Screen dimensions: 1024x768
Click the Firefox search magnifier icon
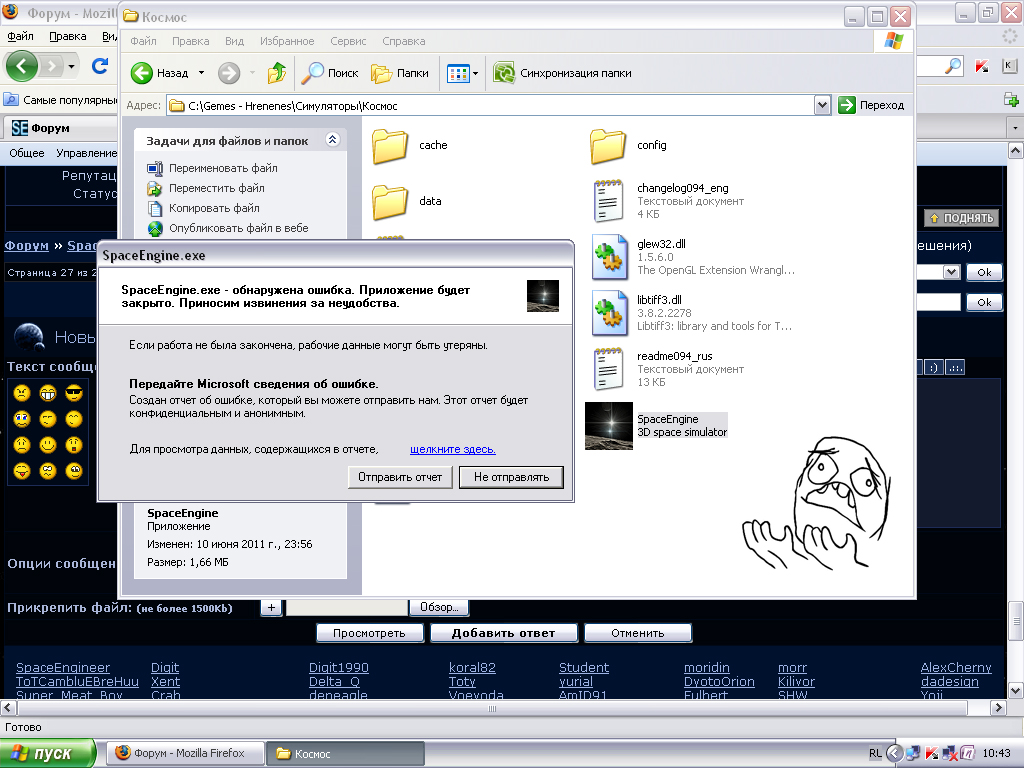953,66
